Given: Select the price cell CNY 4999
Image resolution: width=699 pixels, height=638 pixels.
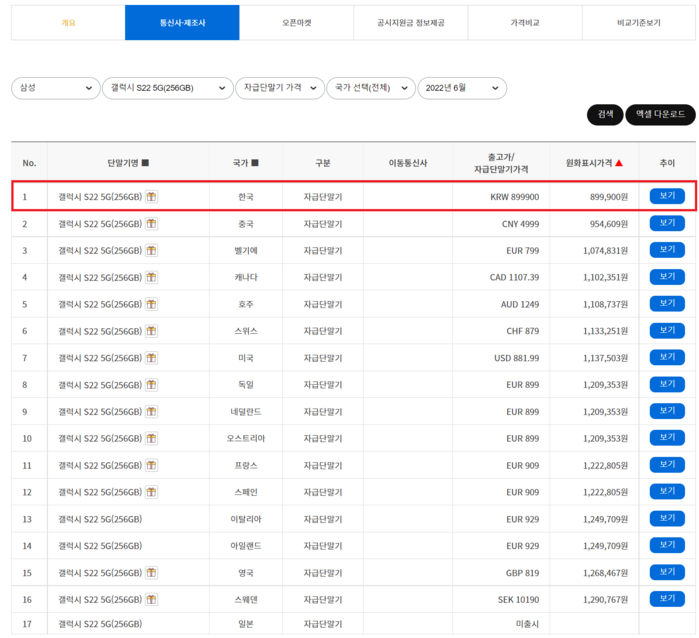Looking at the screenshot, I should click(x=520, y=224).
